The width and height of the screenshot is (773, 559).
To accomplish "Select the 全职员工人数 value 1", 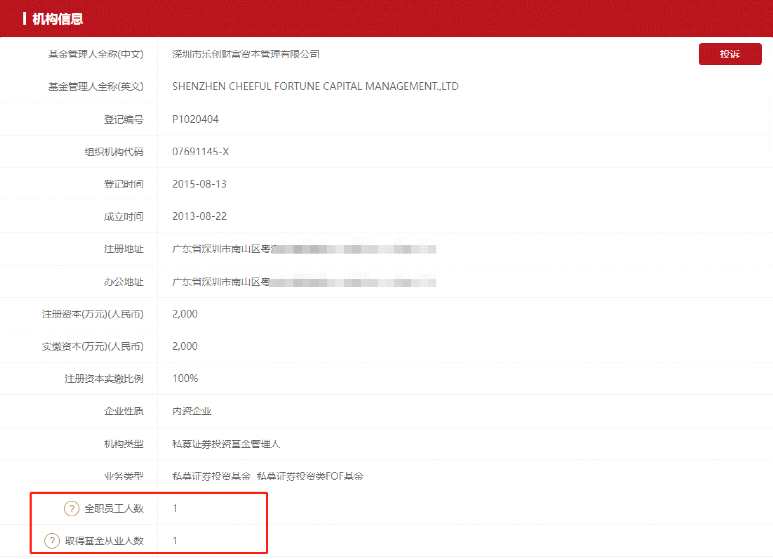I will pyautogui.click(x=175, y=508).
